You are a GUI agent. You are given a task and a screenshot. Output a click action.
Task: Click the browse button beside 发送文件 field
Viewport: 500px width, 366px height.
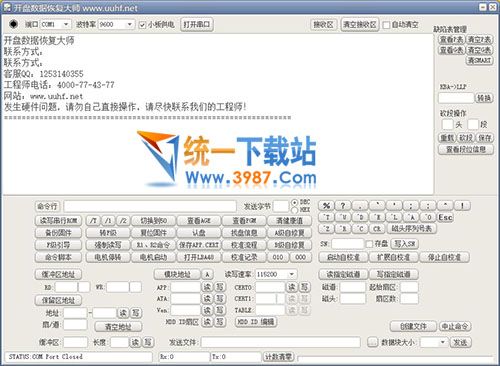click(x=373, y=342)
